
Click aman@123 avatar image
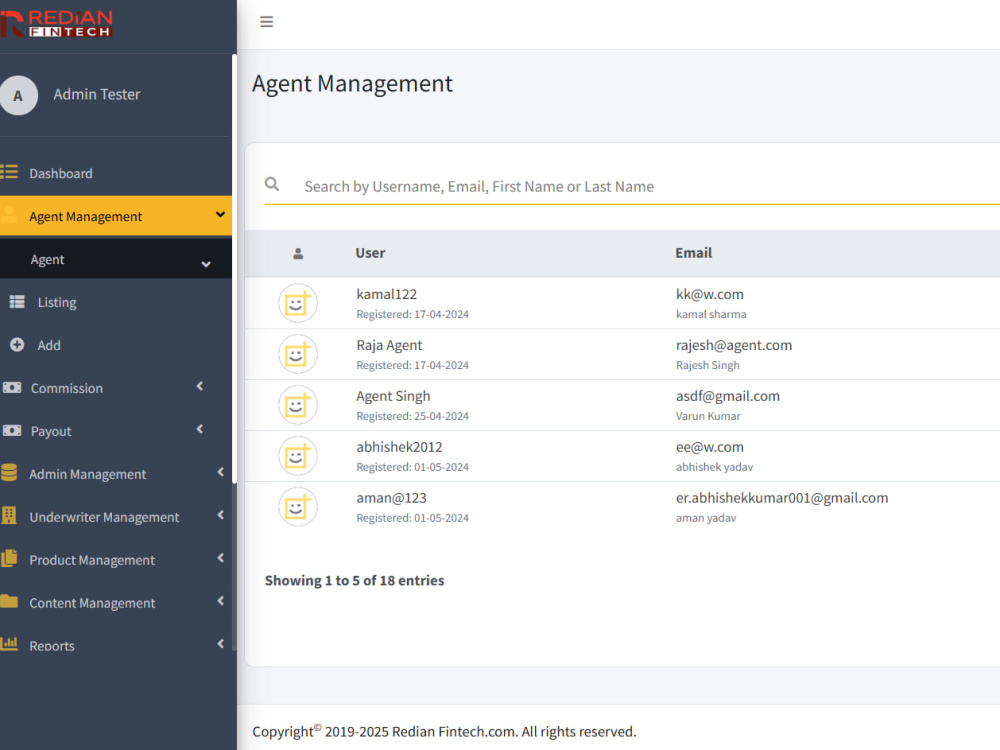(298, 507)
